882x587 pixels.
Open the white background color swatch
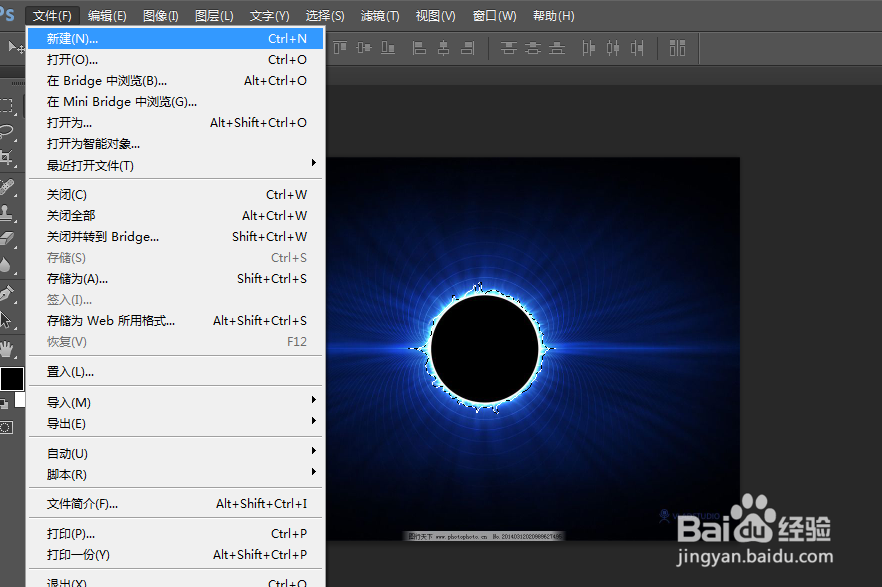(x=21, y=400)
